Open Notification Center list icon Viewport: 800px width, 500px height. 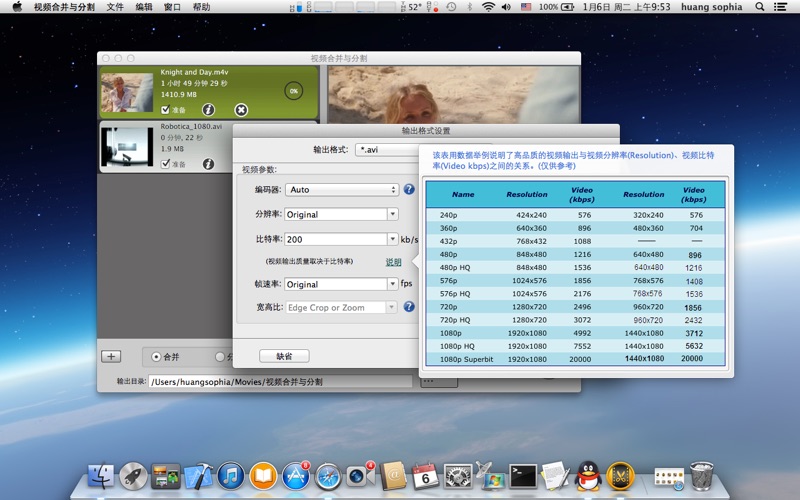pos(780,7)
